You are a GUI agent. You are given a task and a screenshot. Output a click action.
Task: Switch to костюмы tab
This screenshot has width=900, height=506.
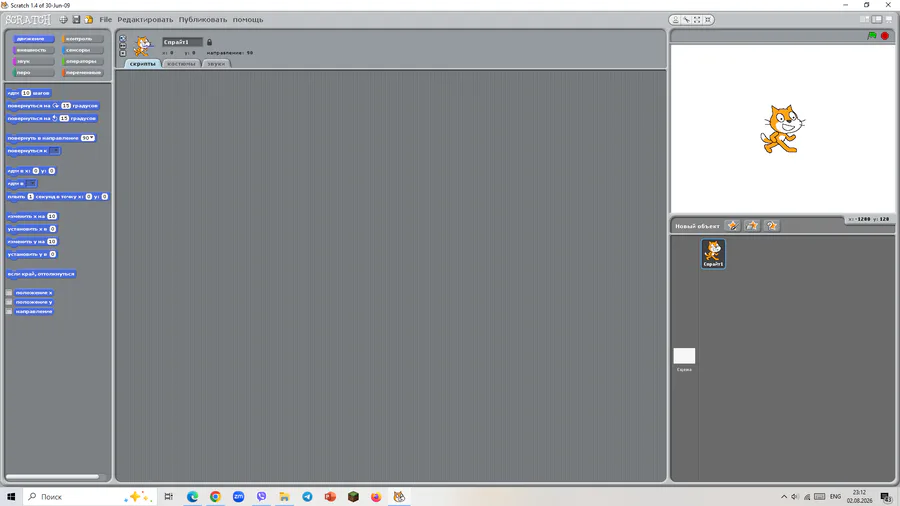(181, 64)
